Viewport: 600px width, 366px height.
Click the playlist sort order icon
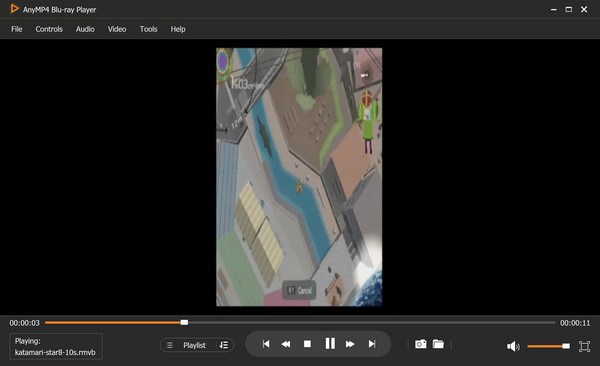(x=223, y=345)
